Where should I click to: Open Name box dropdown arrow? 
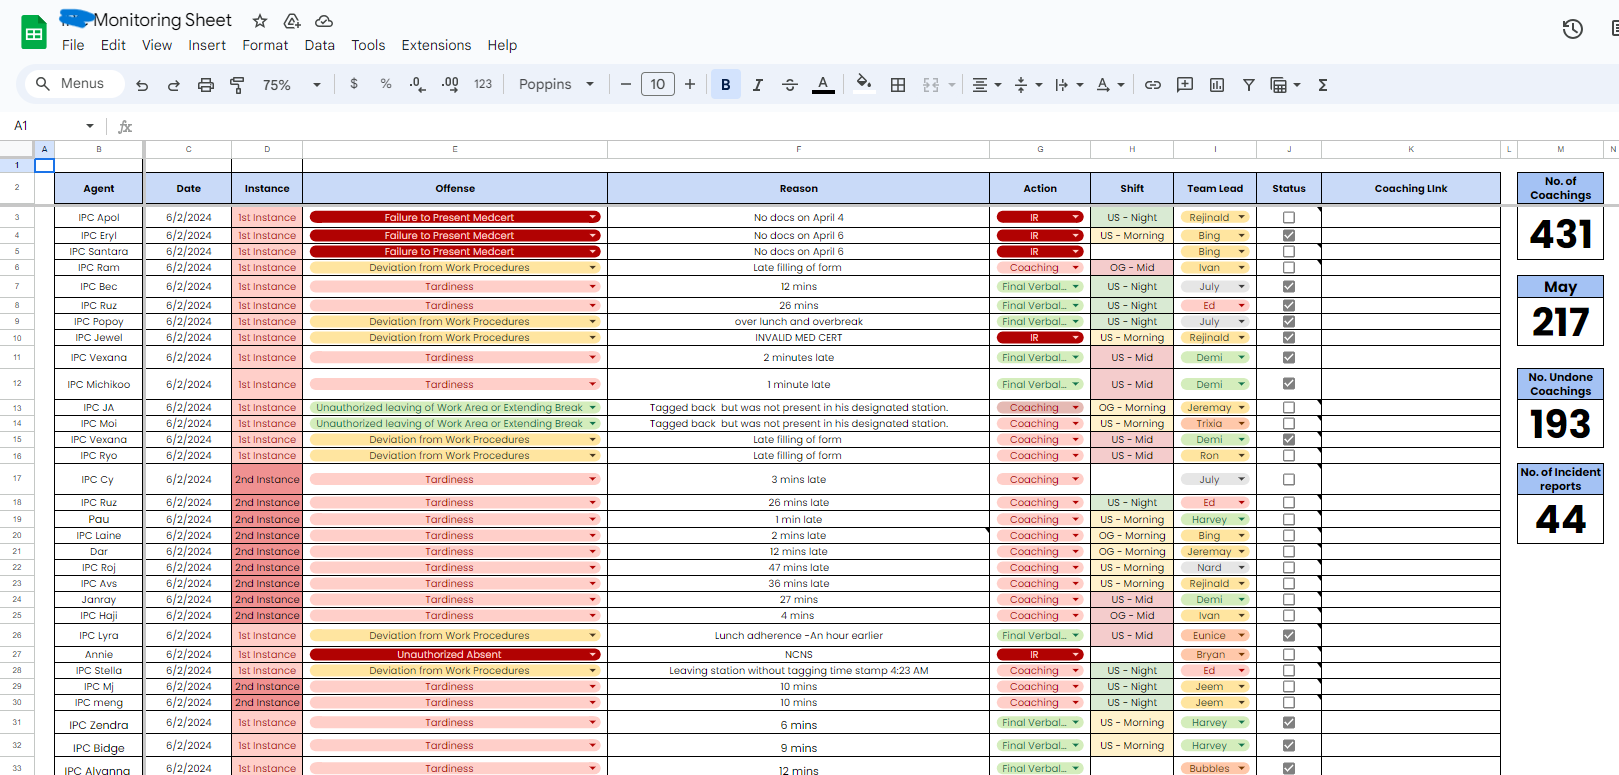click(x=90, y=126)
